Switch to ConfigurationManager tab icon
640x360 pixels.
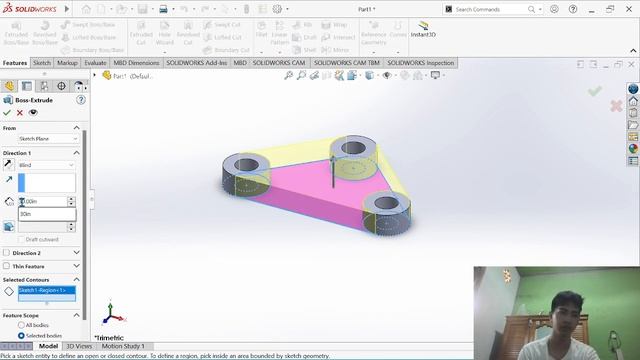(x=44, y=86)
